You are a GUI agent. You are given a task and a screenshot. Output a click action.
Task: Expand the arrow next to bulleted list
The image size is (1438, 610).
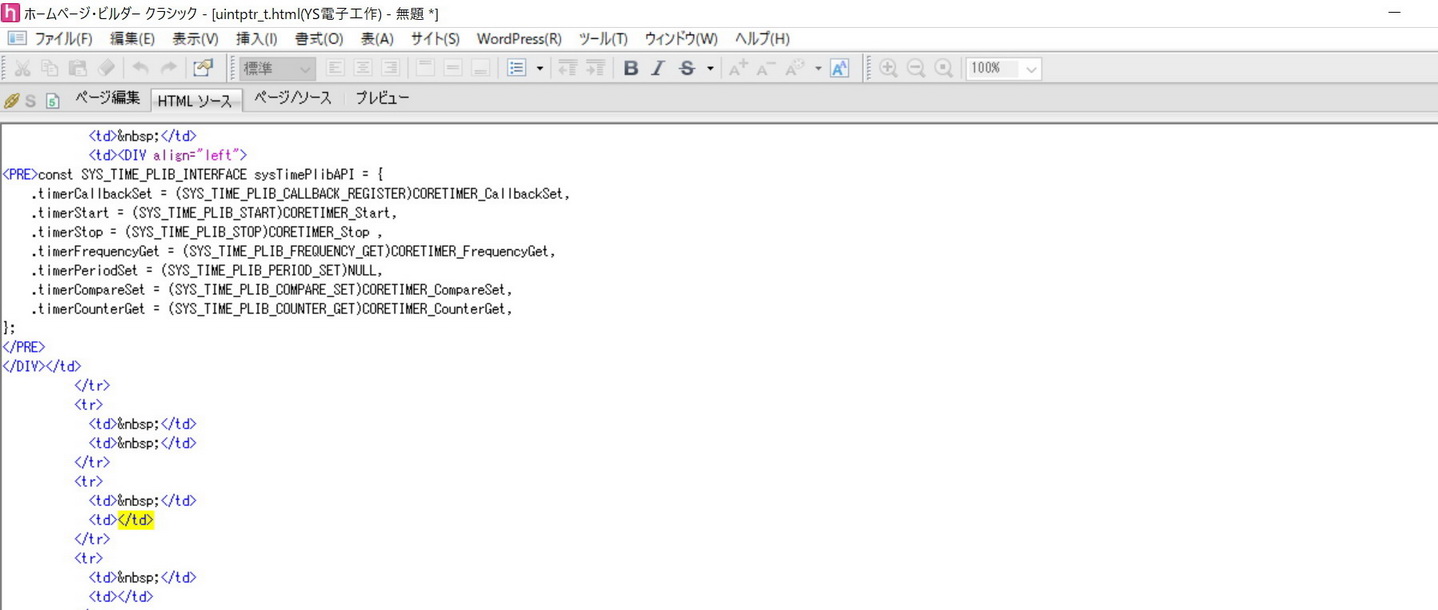coord(540,68)
